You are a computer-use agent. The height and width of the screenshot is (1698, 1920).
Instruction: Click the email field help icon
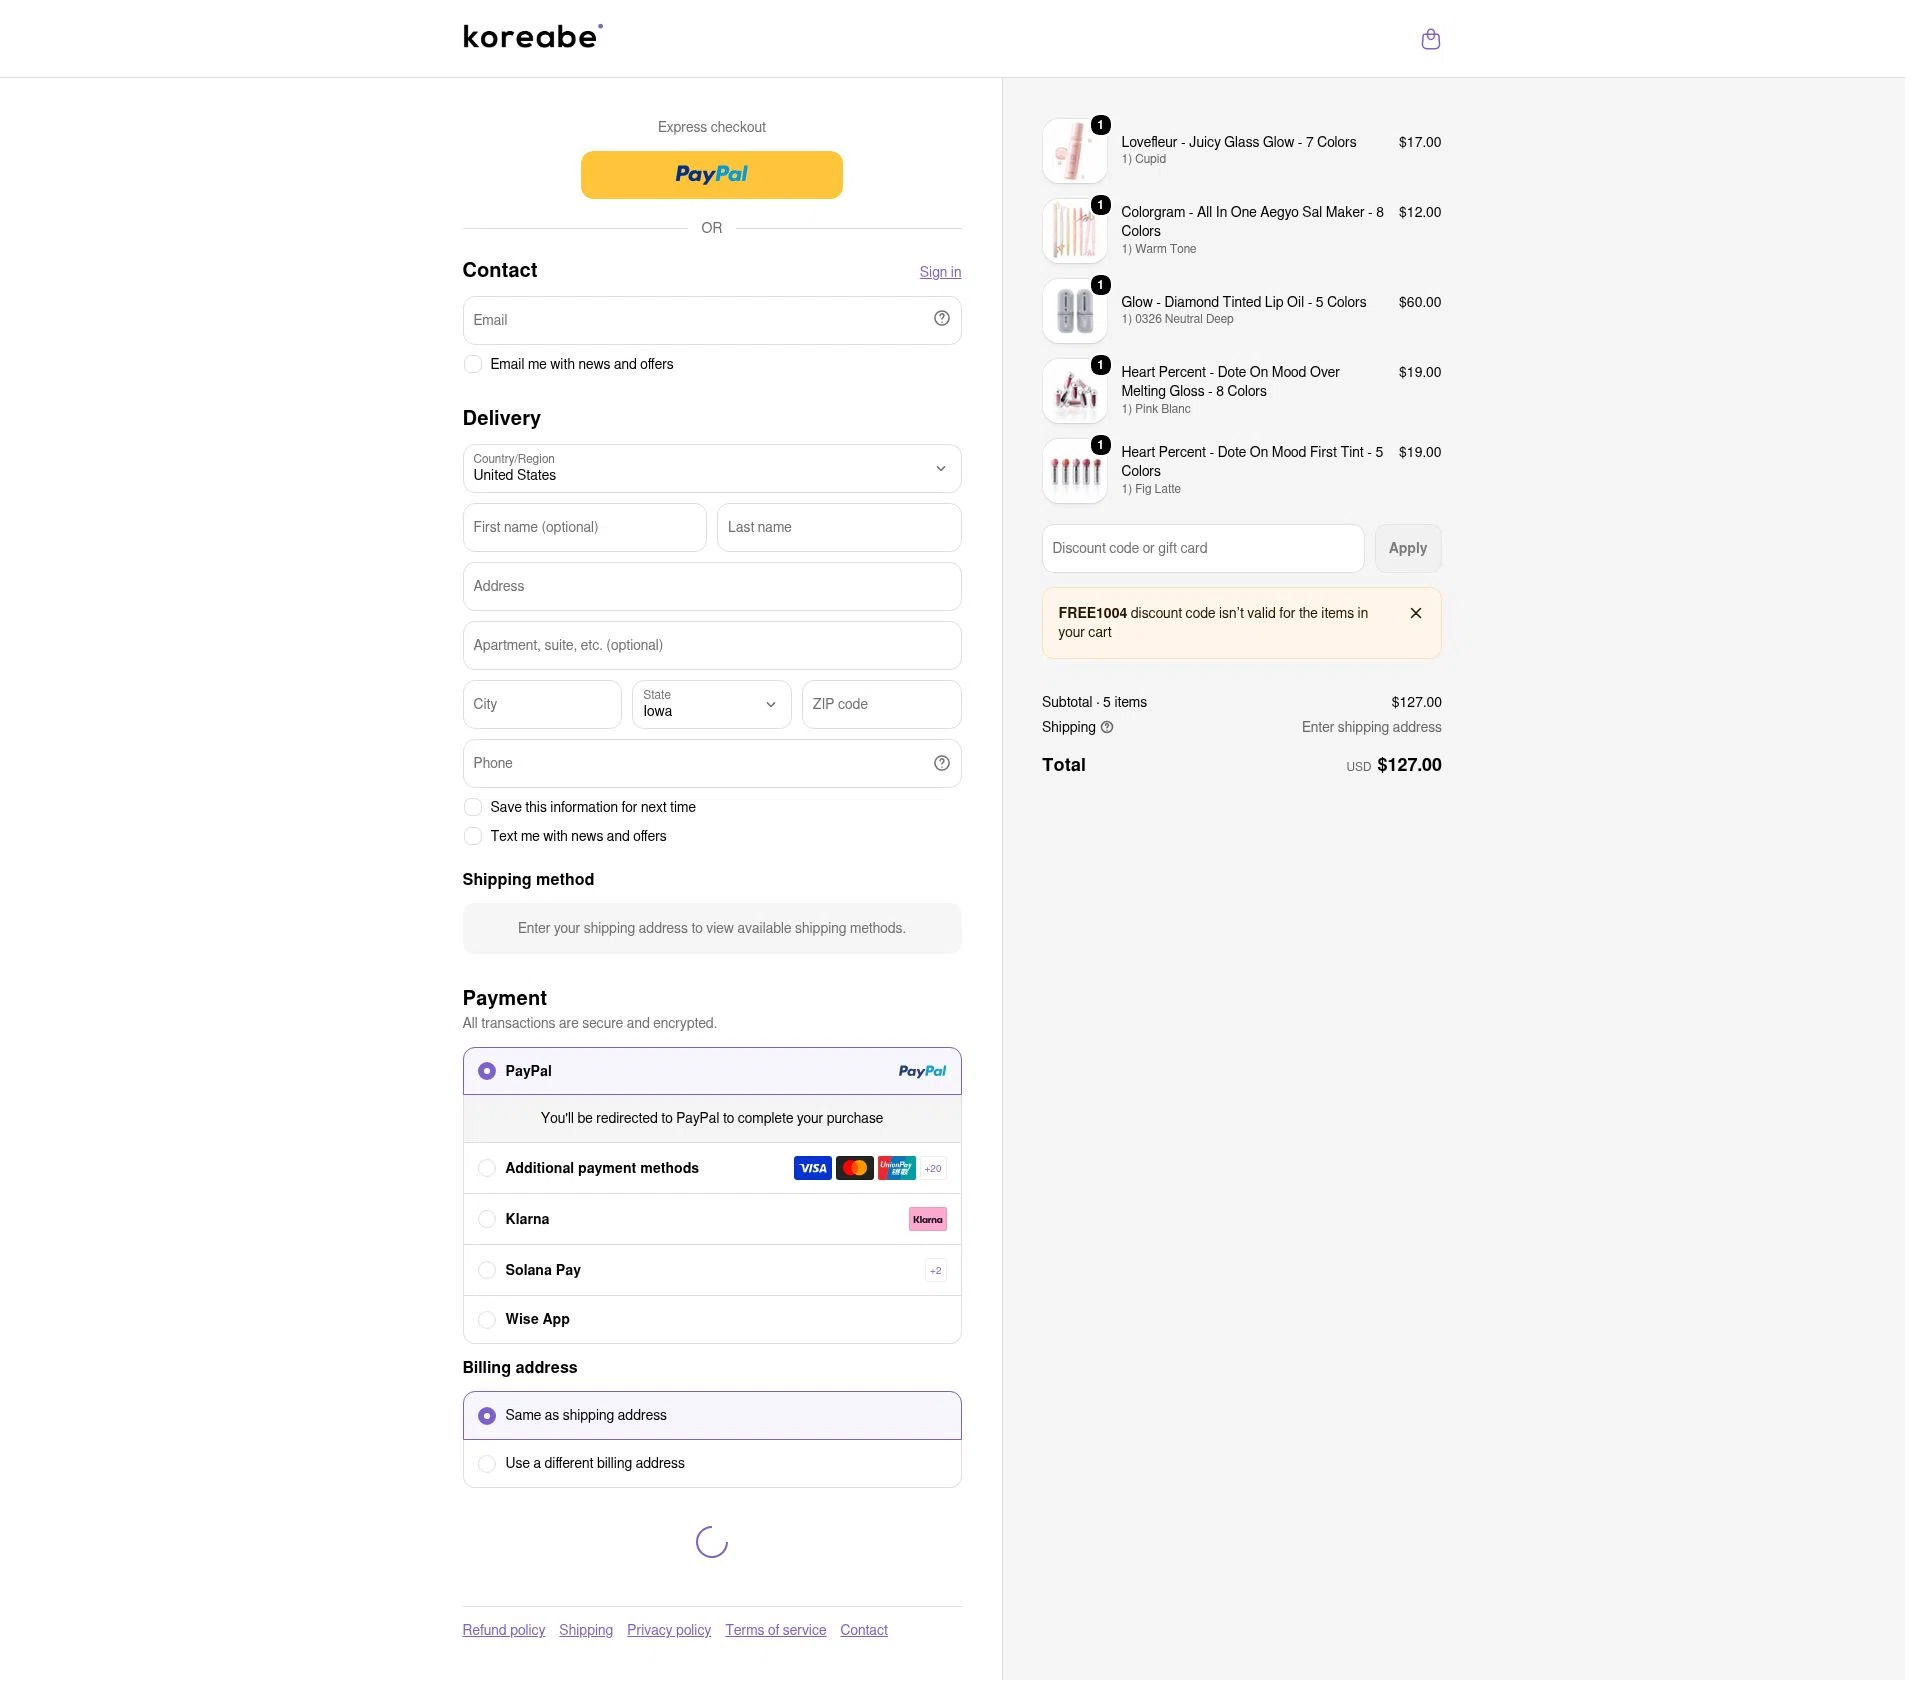[x=941, y=318]
